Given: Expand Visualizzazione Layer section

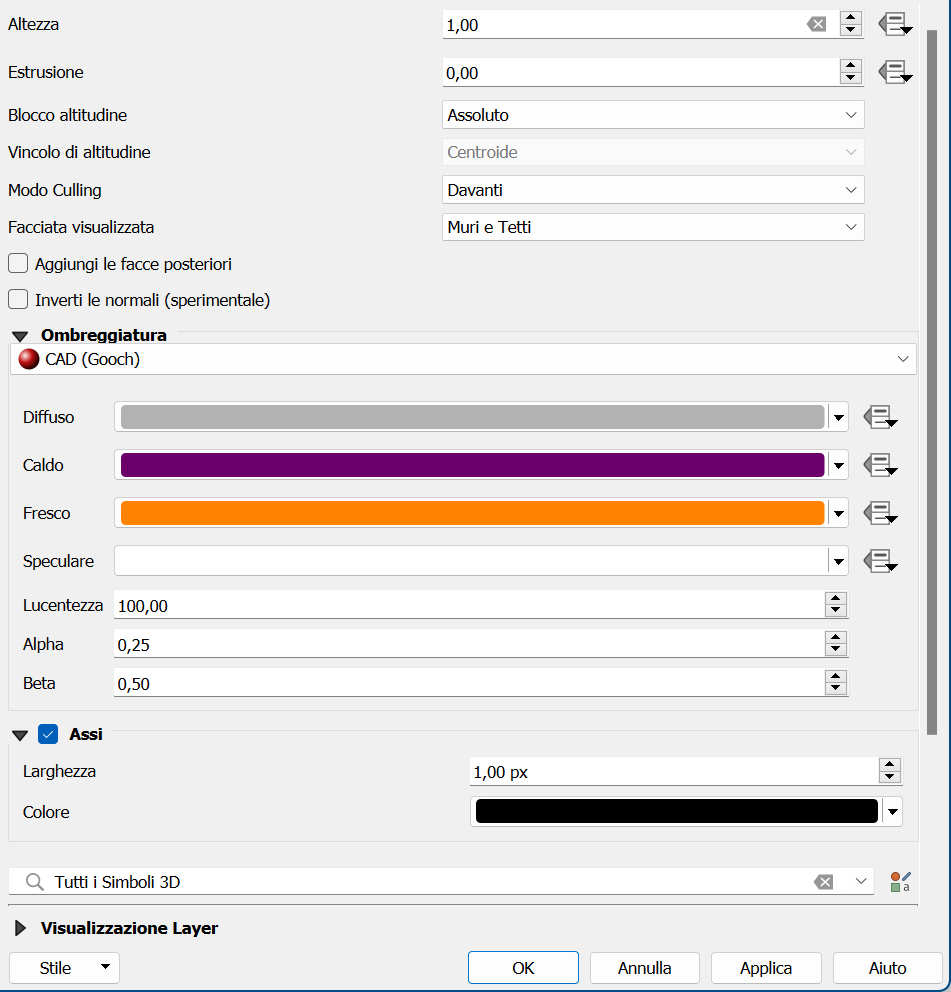Looking at the screenshot, I should pyautogui.click(x=20, y=928).
